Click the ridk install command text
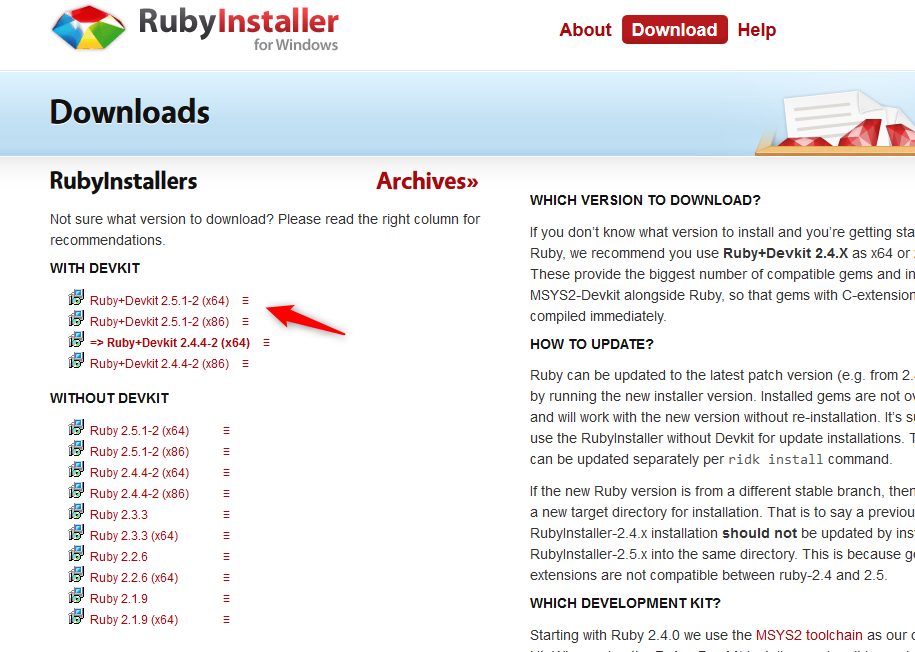The height and width of the screenshot is (652, 915). coord(776,459)
